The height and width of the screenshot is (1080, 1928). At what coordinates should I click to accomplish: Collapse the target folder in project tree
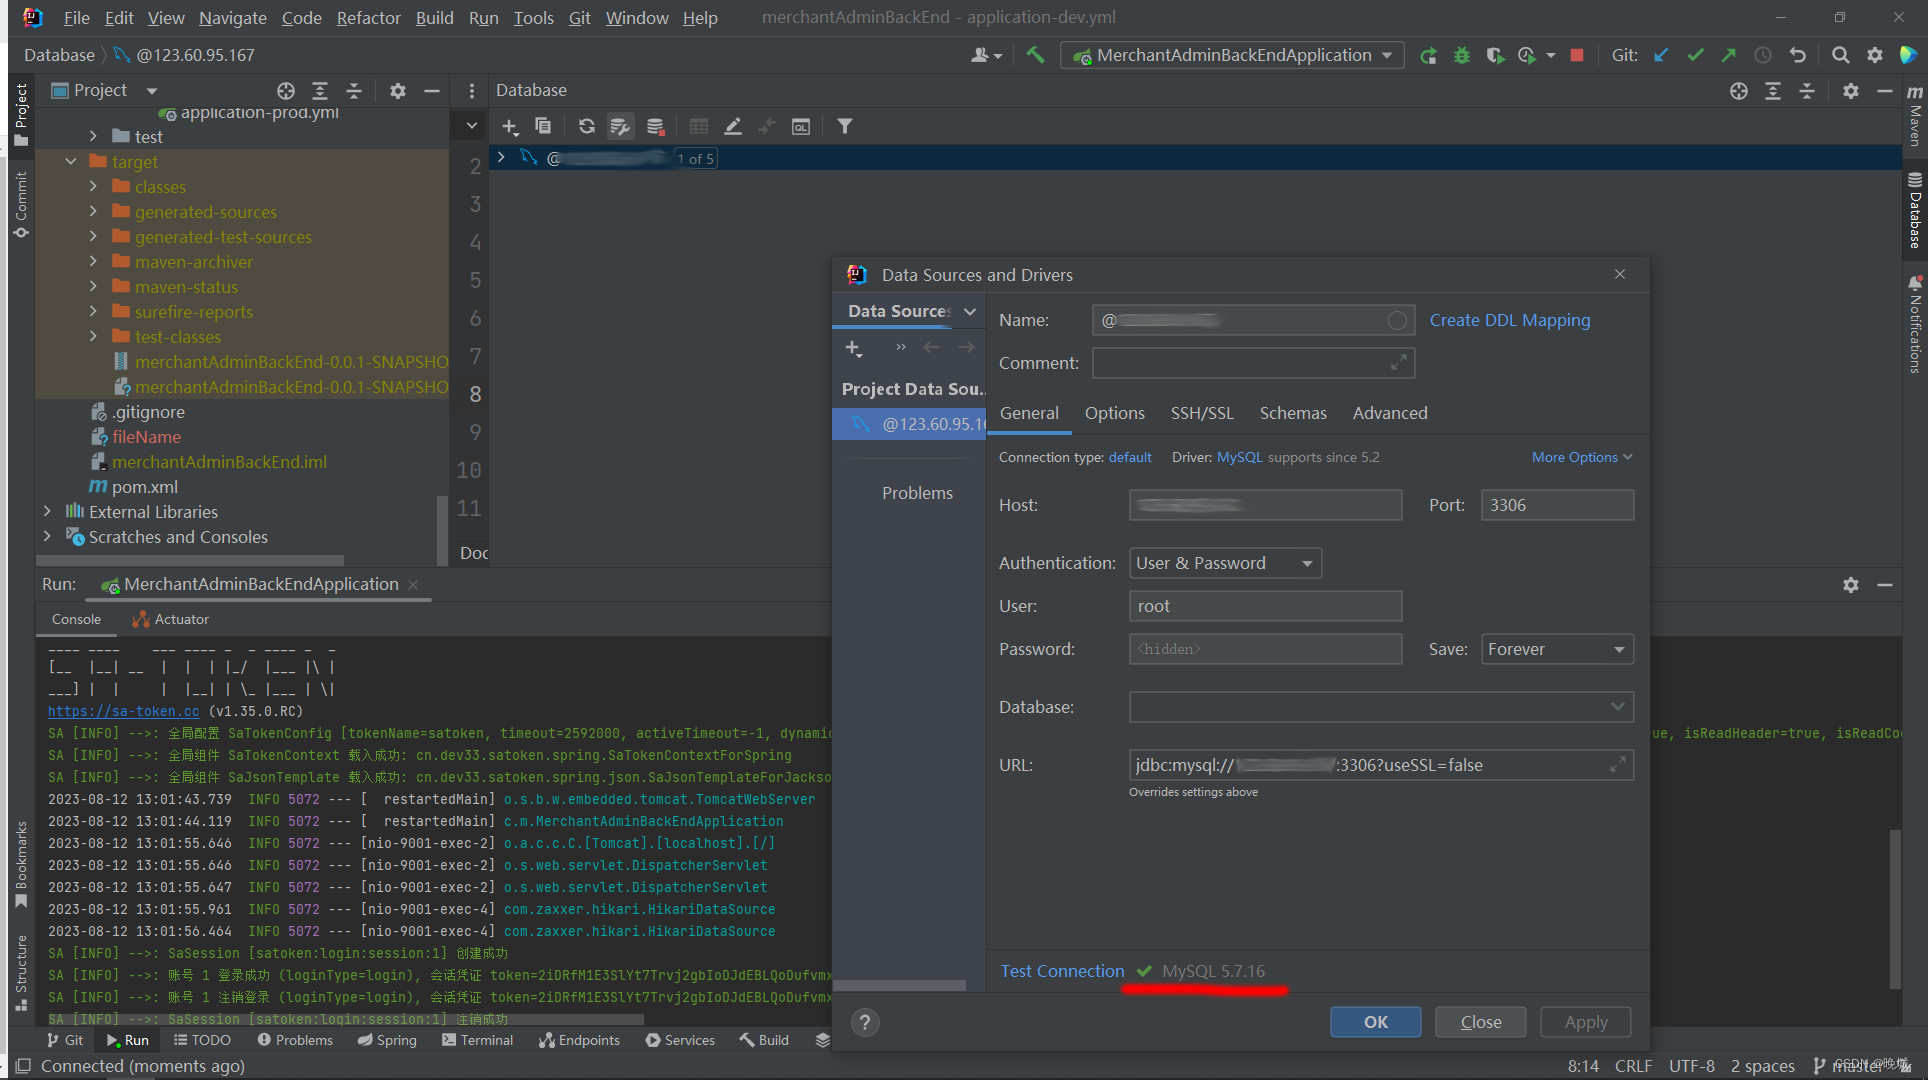pyautogui.click(x=71, y=161)
